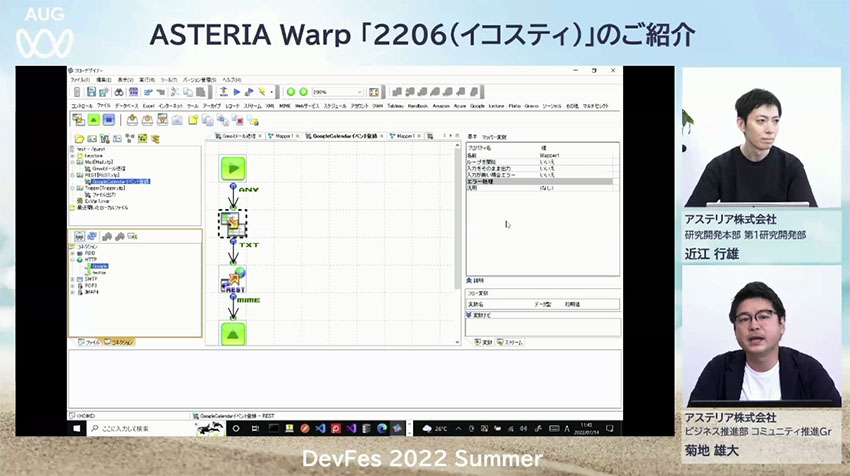Select the green End component at the canvas bottom
Screen dimensions: 850x476
233,334
